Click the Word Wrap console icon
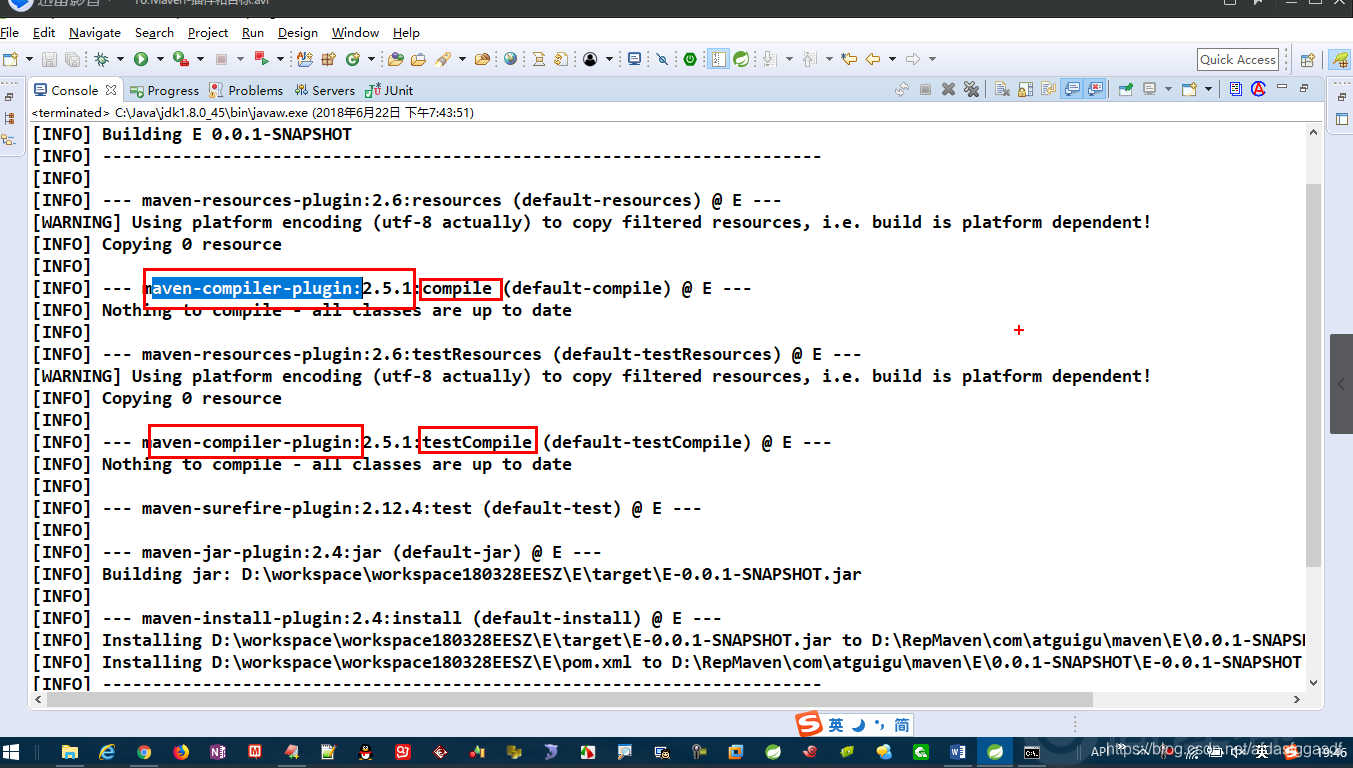The height and width of the screenshot is (768, 1353). click(x=1048, y=89)
